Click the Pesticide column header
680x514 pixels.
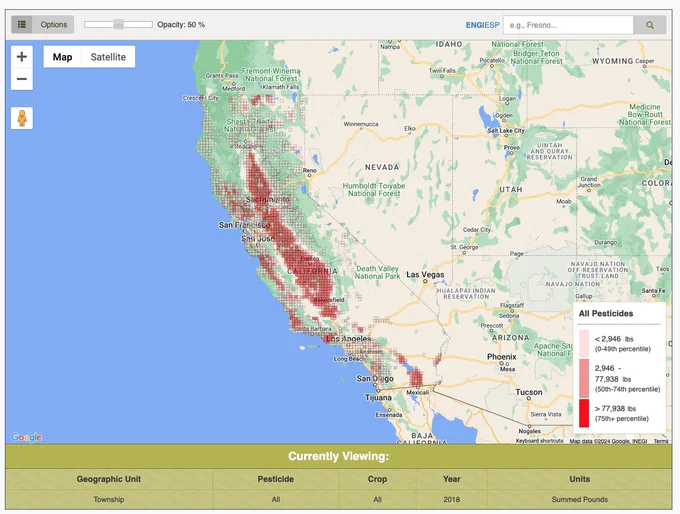[x=276, y=479]
